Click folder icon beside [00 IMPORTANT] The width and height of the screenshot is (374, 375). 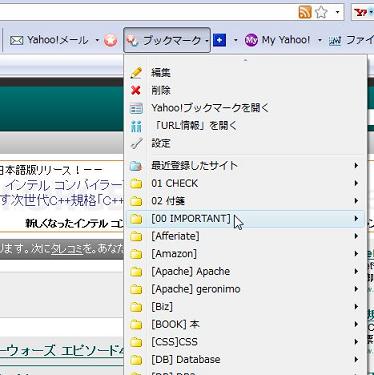136,219
